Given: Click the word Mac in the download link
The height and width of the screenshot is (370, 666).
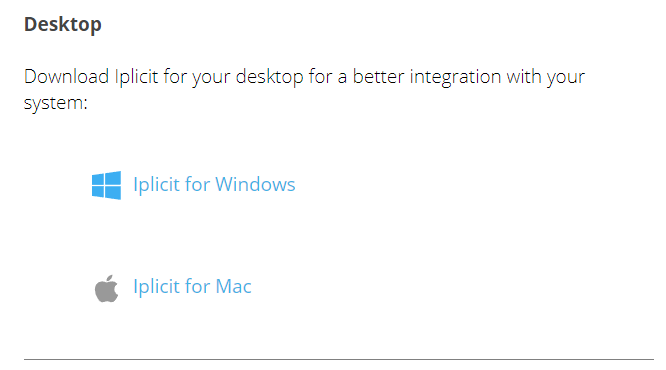Looking at the screenshot, I should click(234, 286).
